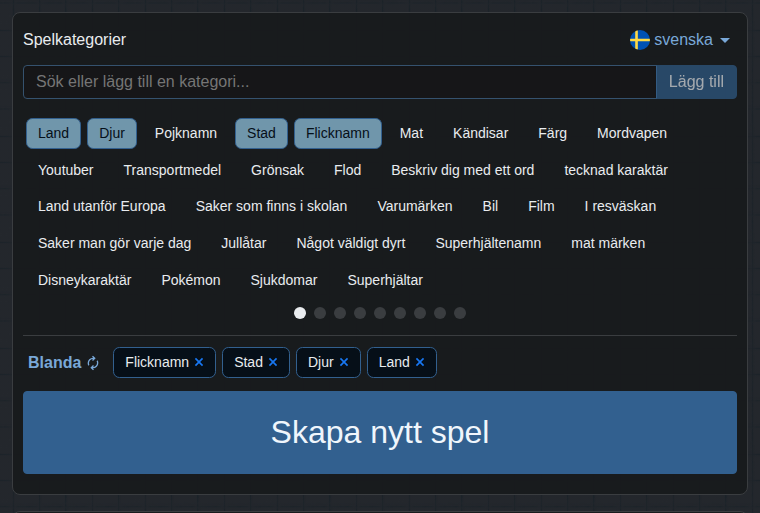Select the Superhjältar category
Screen dimensions: 760x513
pos(385,280)
